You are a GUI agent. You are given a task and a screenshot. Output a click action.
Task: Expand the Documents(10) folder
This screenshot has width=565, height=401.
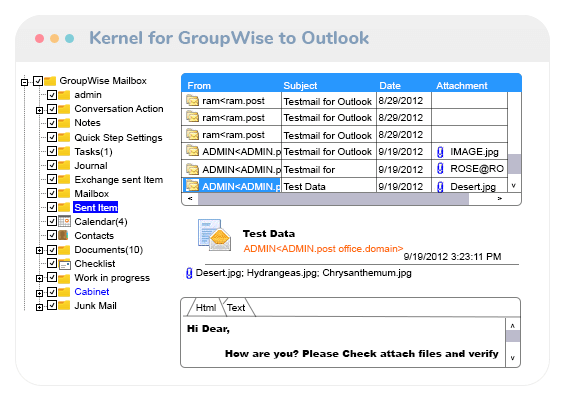pos(40,250)
